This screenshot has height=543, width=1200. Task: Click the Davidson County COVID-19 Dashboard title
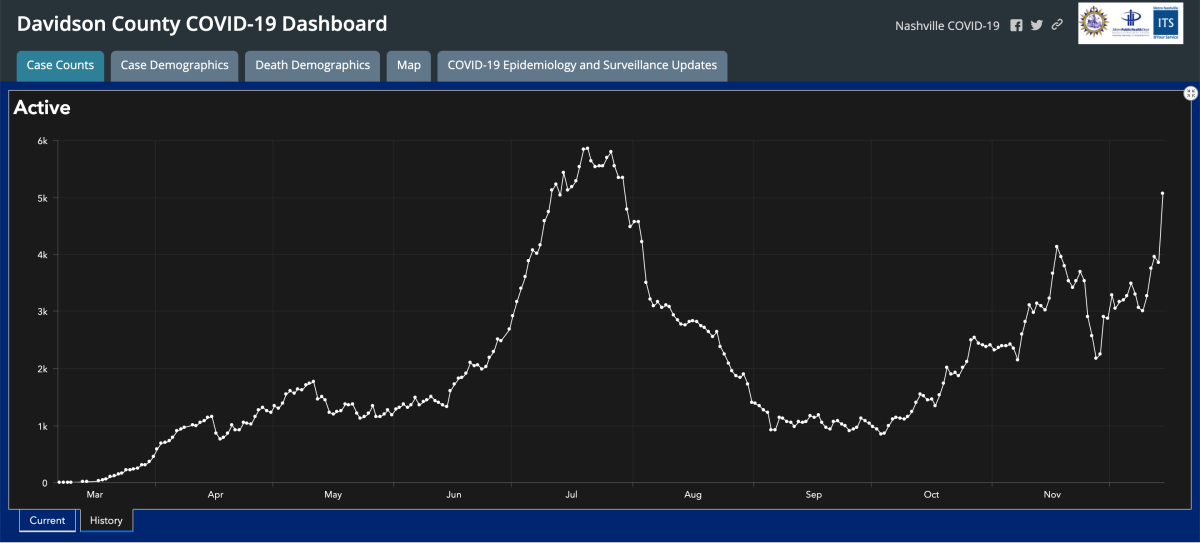click(x=203, y=23)
